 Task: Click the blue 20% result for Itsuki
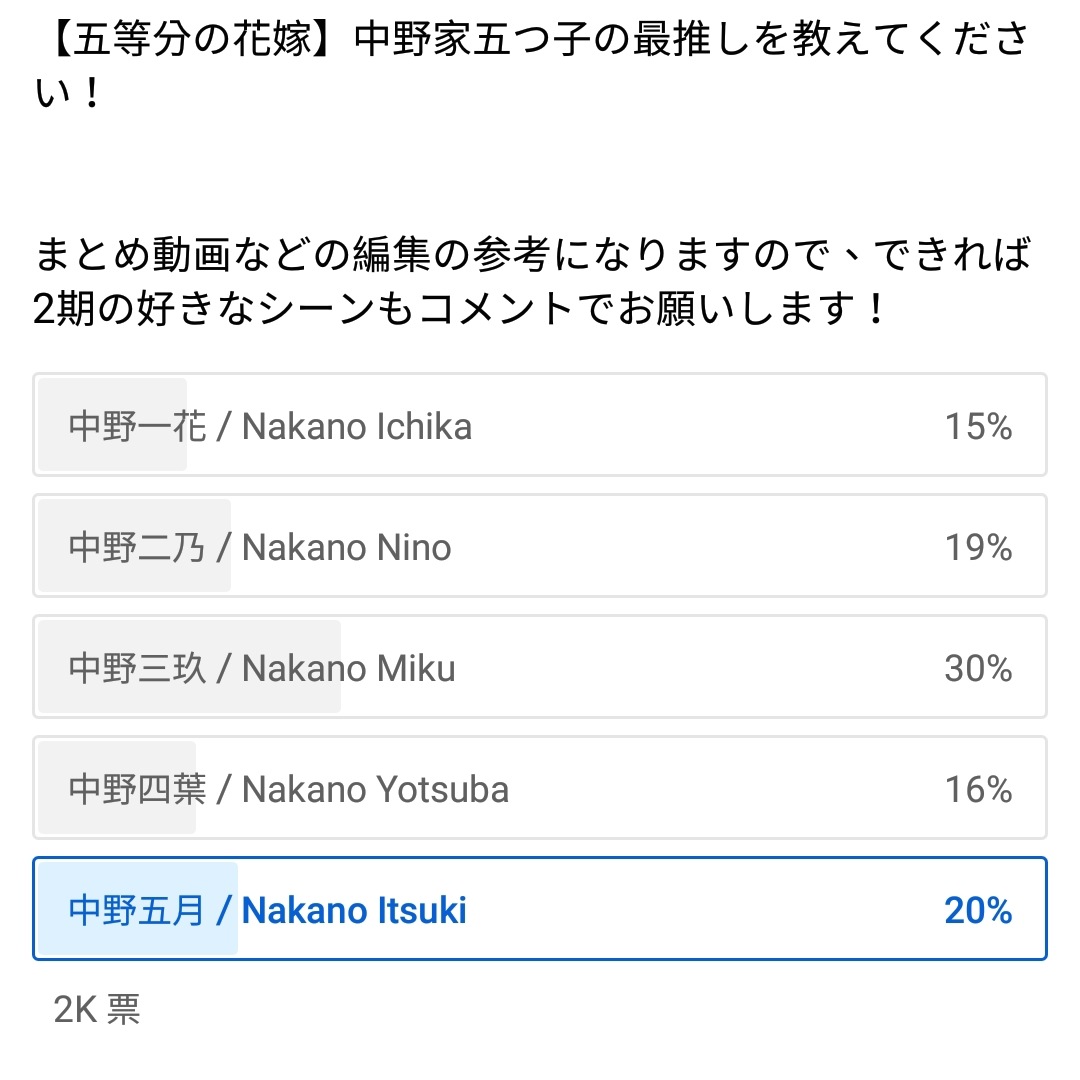click(978, 911)
